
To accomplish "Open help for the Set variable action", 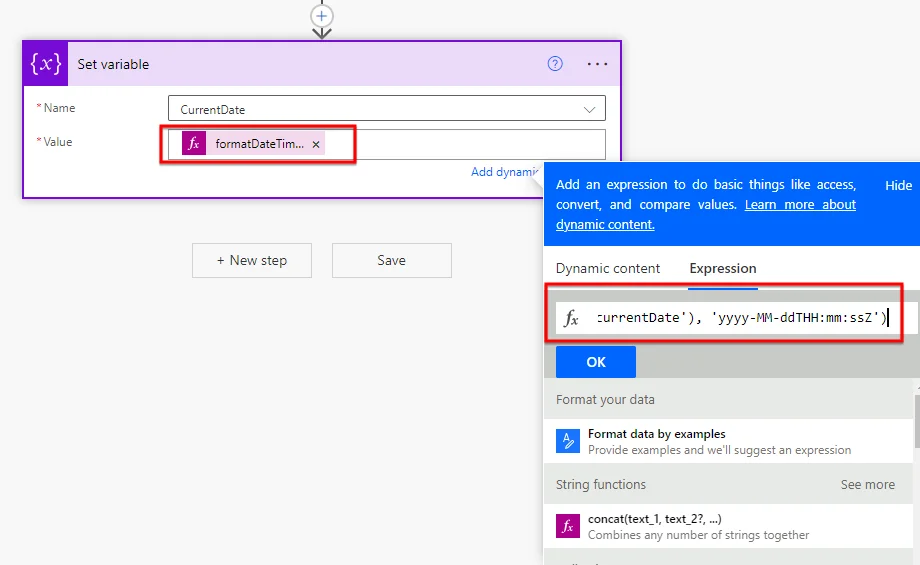I will 555,64.
